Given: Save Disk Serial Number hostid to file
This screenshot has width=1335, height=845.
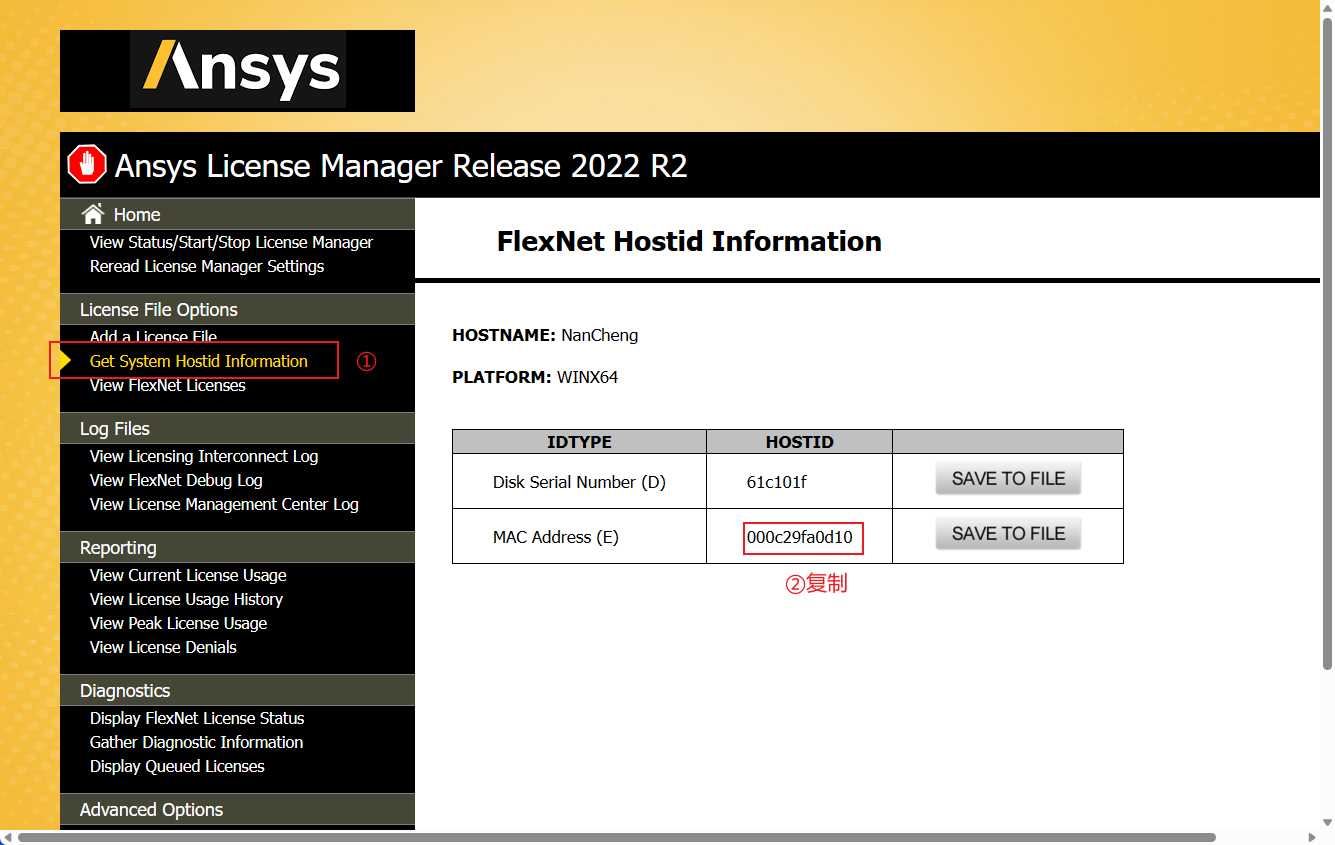Looking at the screenshot, I should coord(1008,479).
